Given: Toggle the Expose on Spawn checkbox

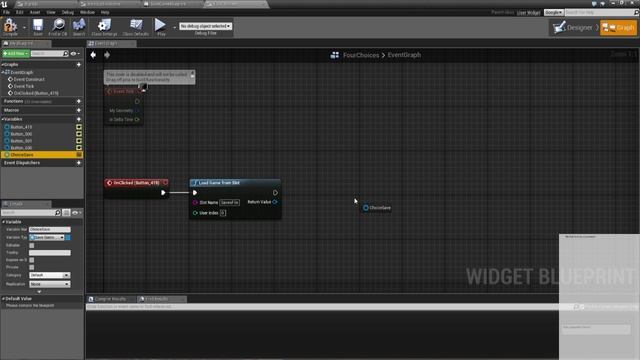Looking at the screenshot, I should [x=32, y=260].
